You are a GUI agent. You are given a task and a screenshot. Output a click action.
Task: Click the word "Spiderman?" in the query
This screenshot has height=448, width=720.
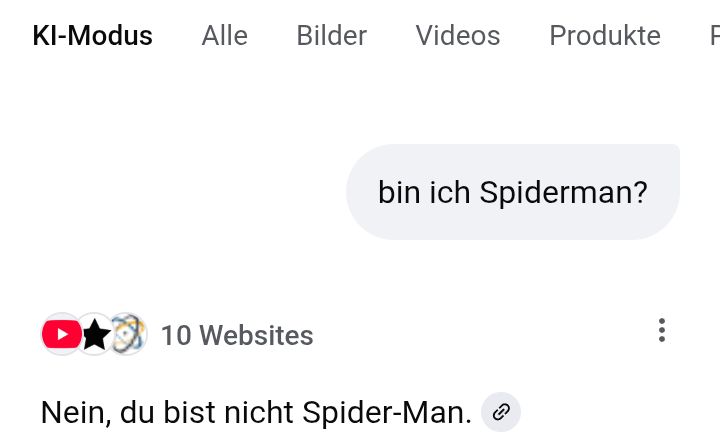[x=563, y=193]
